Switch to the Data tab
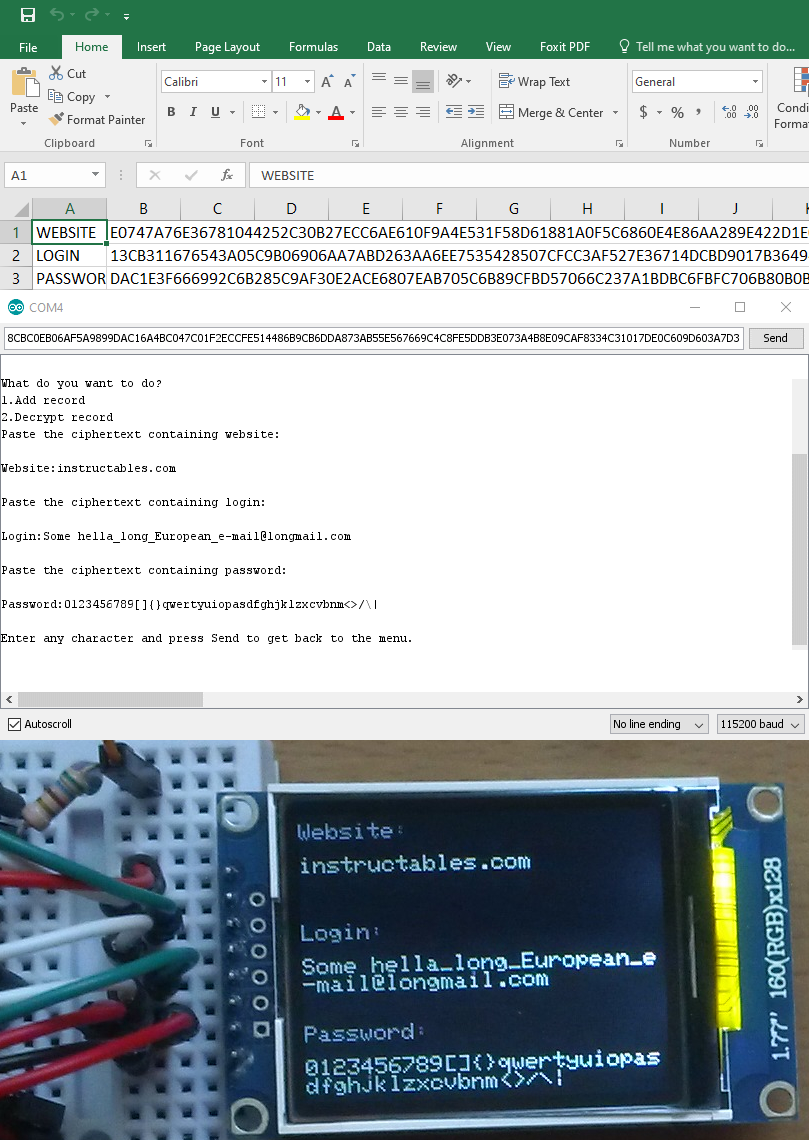The width and height of the screenshot is (809, 1140). point(379,47)
